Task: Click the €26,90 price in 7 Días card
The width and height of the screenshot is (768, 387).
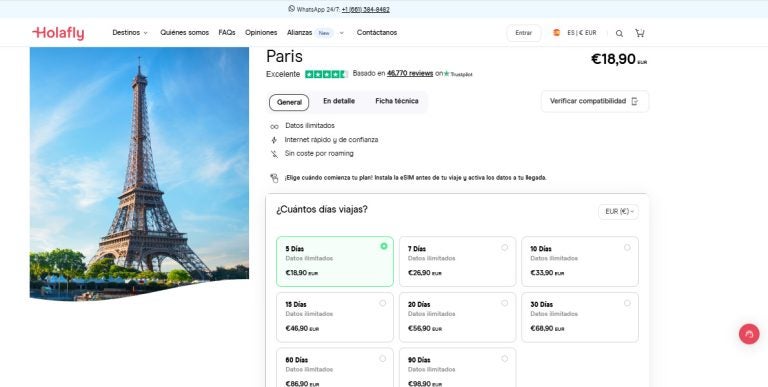Action: click(x=424, y=273)
